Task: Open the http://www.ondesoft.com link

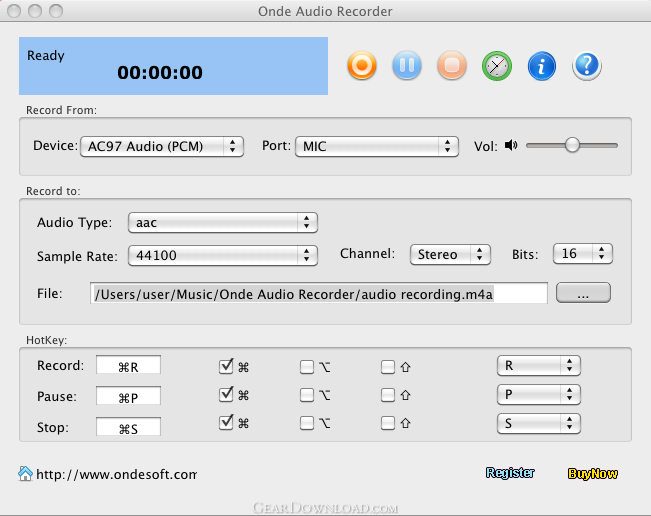Action: pyautogui.click(x=116, y=474)
